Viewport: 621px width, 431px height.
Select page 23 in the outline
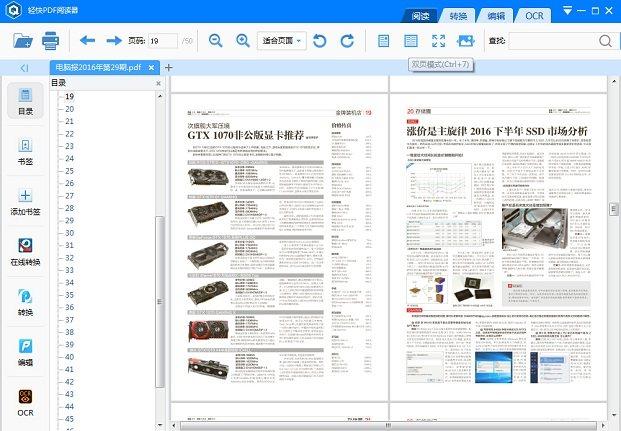(70, 146)
